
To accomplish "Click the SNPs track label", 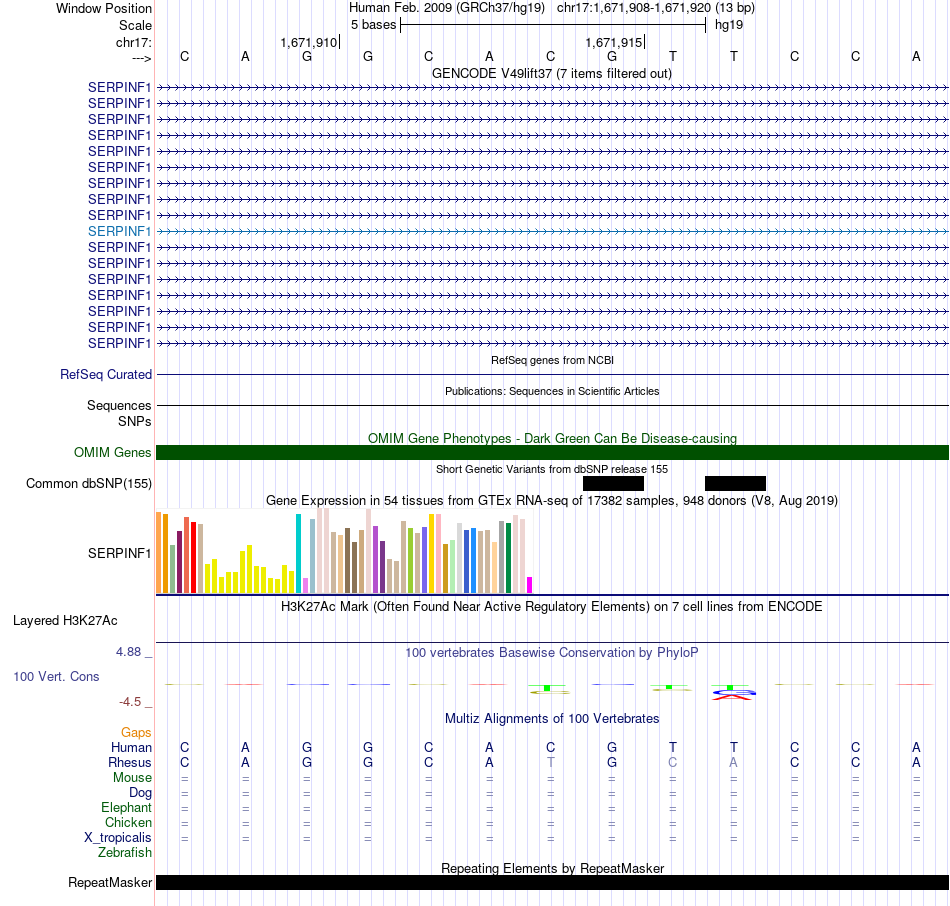I will pyautogui.click(x=135, y=421).
